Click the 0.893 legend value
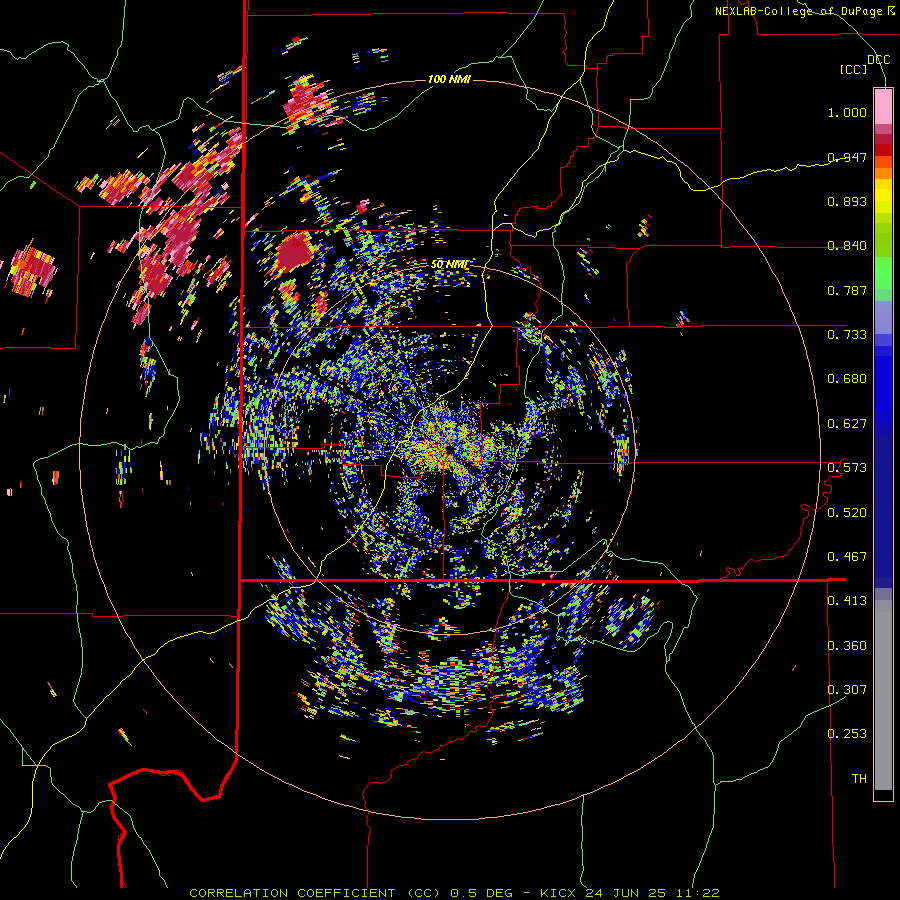This screenshot has height=900, width=900. click(x=847, y=201)
